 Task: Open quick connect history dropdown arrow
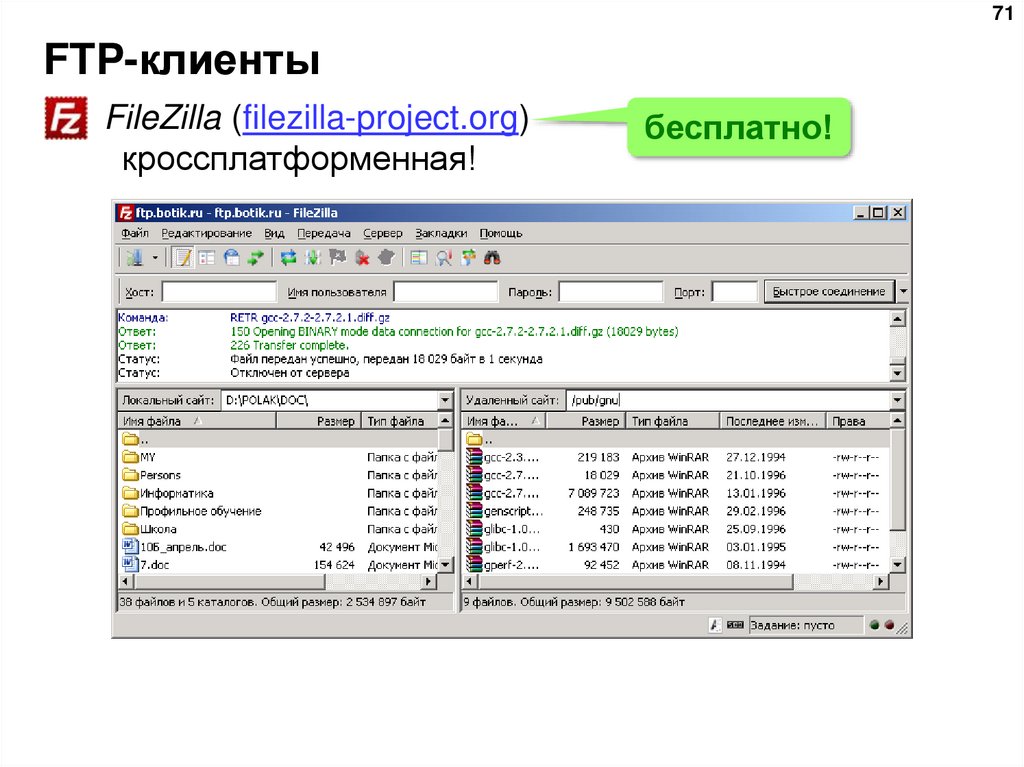pyautogui.click(x=903, y=291)
